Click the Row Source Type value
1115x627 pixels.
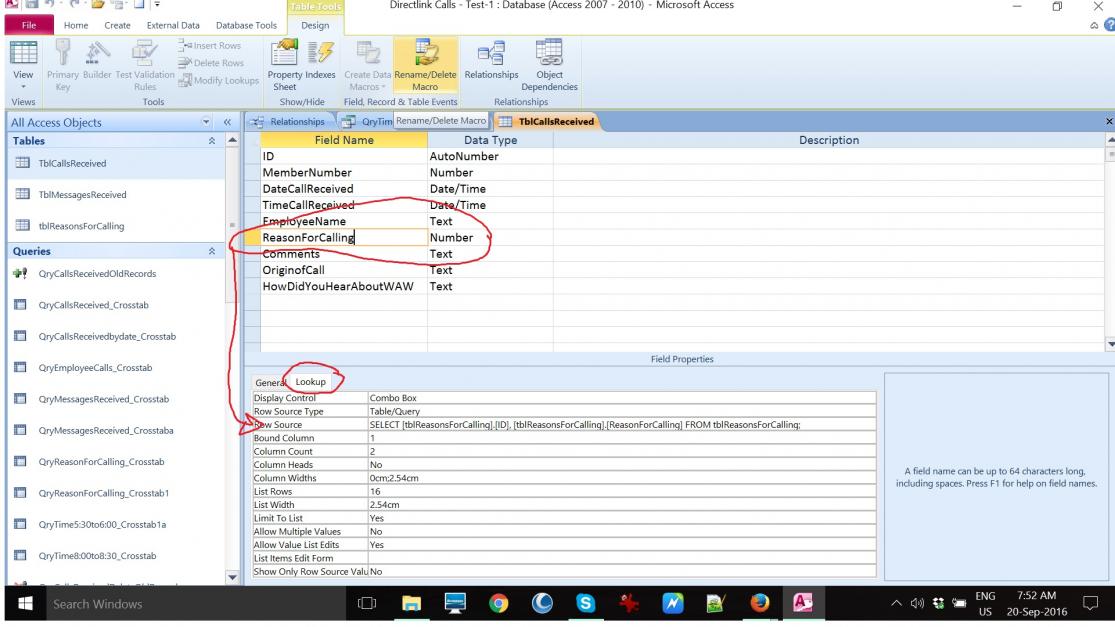[621, 412]
